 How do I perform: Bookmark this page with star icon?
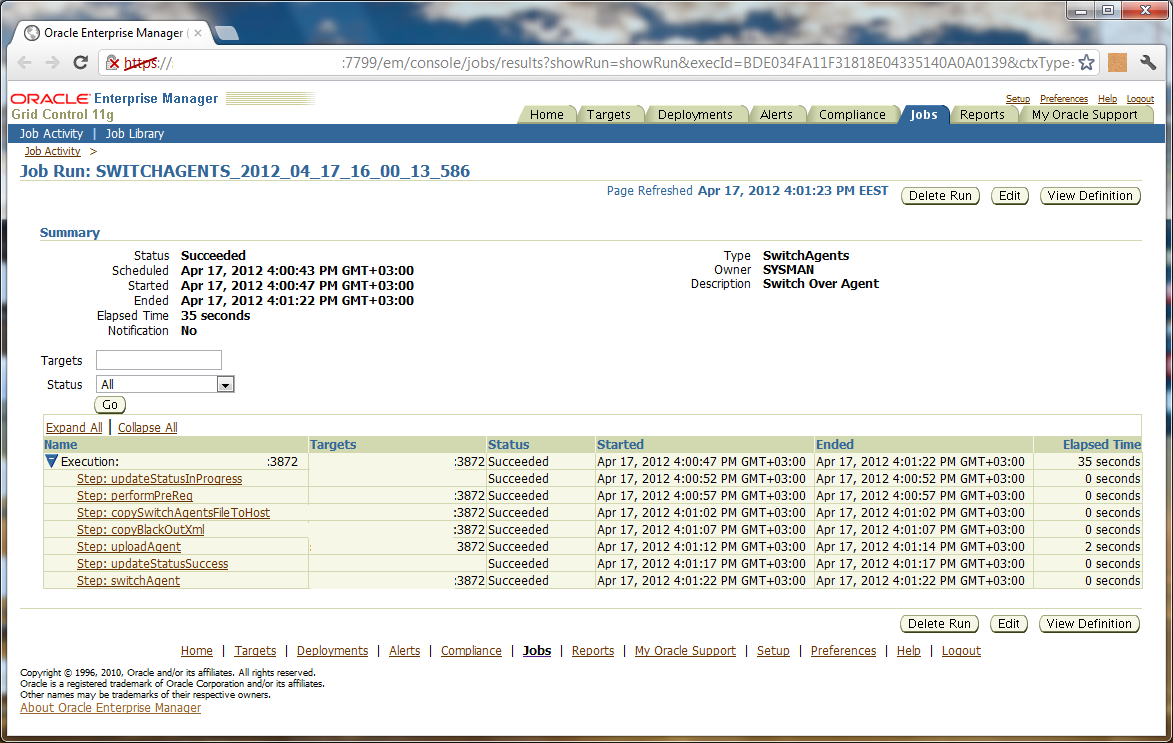[x=1086, y=63]
